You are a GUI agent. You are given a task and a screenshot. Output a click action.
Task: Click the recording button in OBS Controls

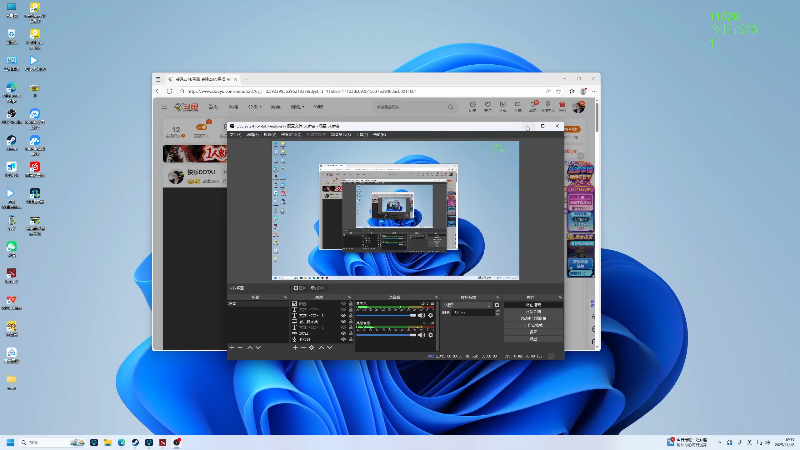pos(533,311)
